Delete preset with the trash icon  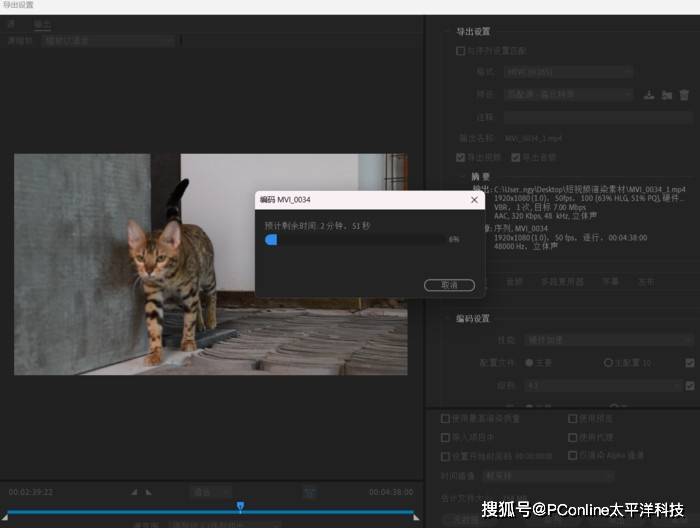(684, 95)
